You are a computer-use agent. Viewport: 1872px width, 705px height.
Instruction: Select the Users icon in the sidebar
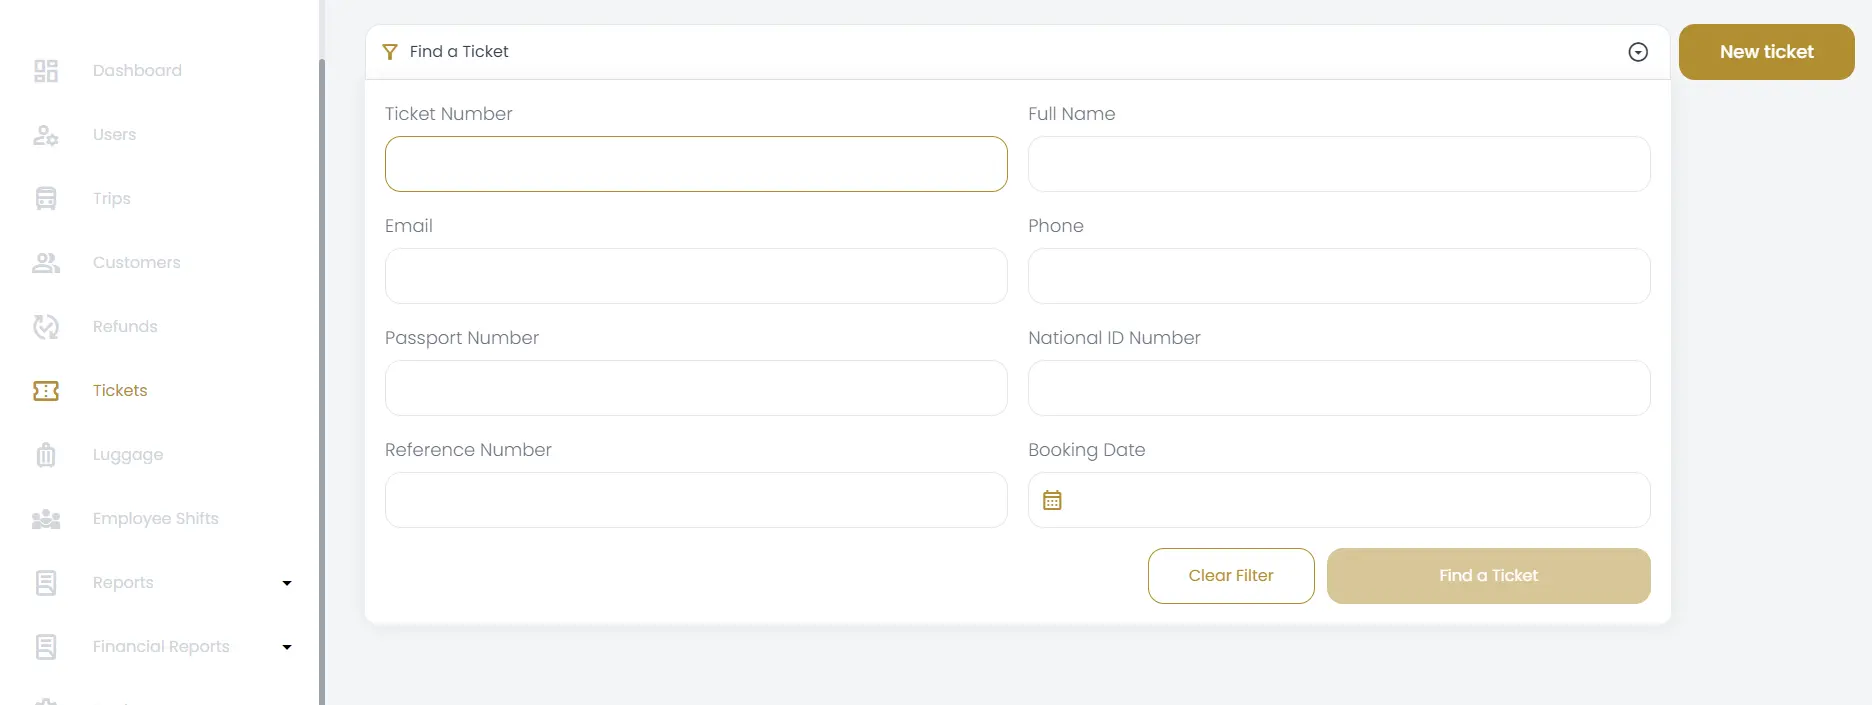[45, 134]
